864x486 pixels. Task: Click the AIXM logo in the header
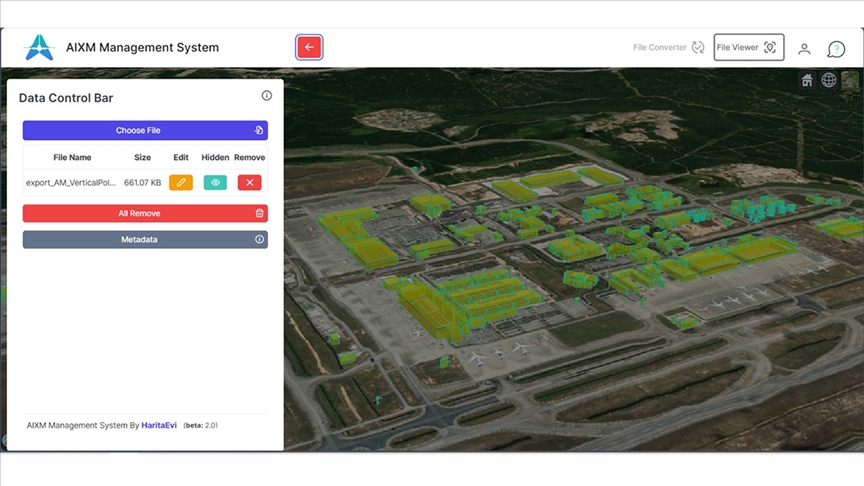39,47
